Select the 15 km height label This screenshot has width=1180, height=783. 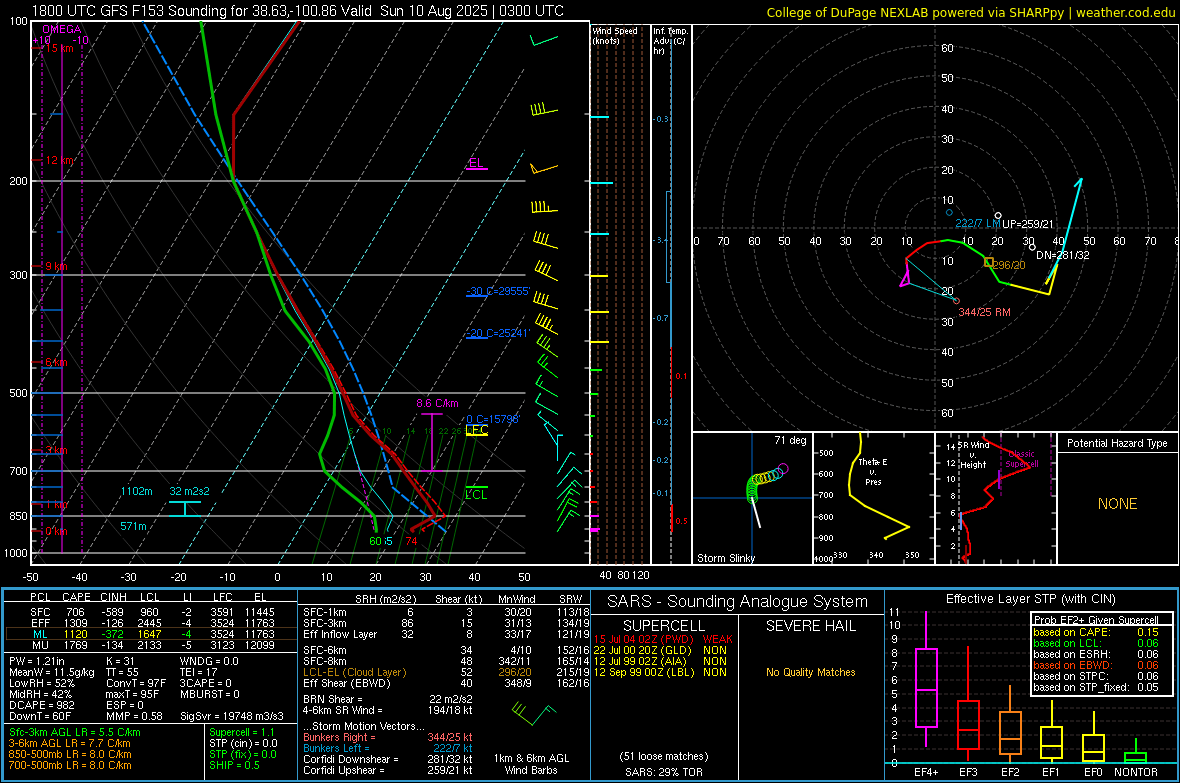pos(59,48)
